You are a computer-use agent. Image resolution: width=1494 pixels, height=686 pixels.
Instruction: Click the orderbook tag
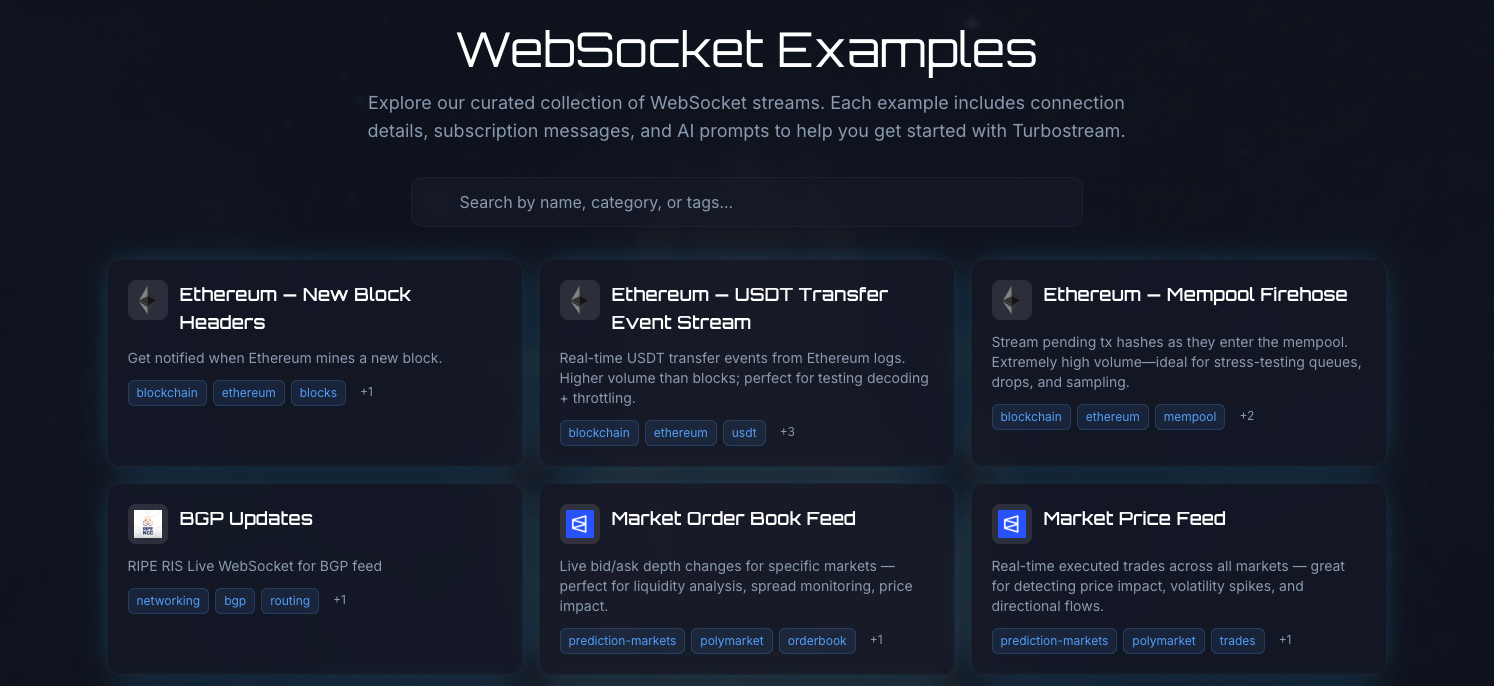point(817,640)
